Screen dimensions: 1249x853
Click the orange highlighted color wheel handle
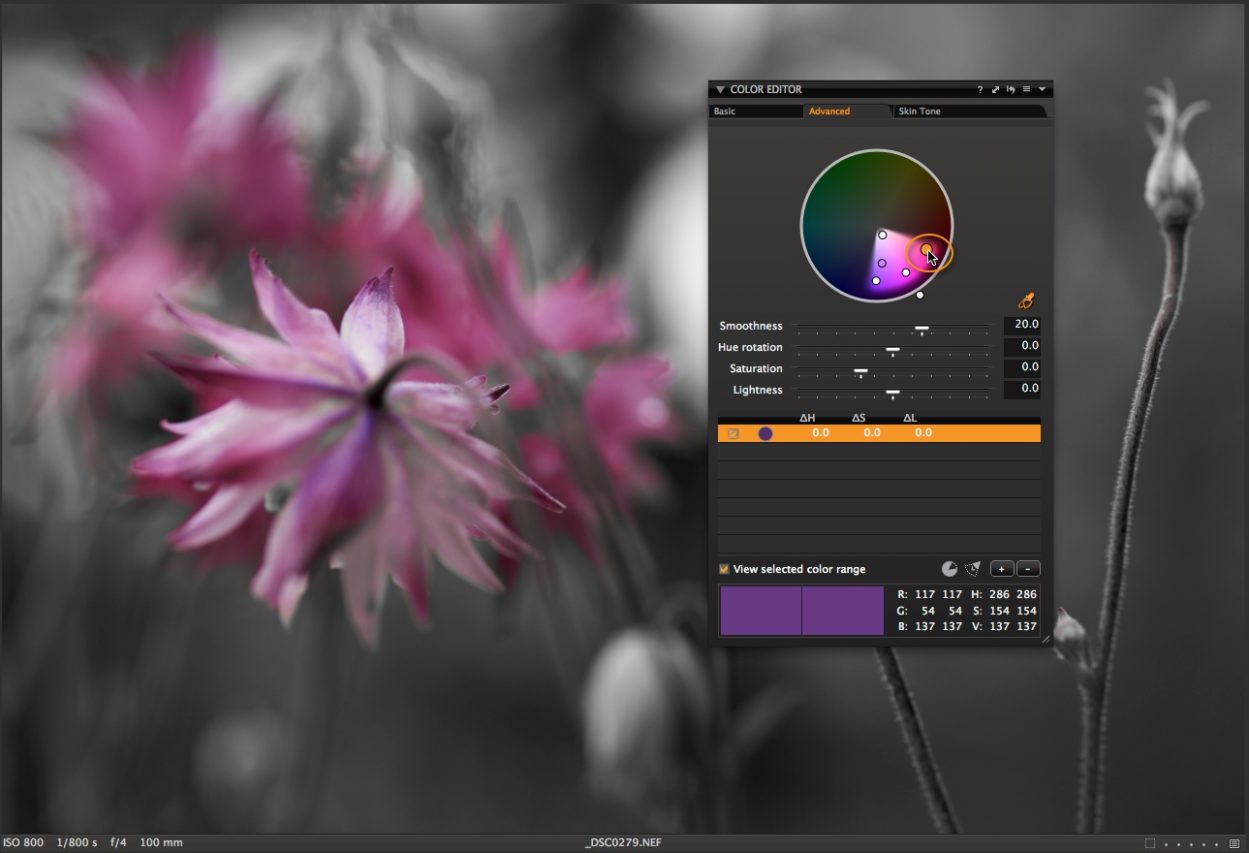(927, 249)
